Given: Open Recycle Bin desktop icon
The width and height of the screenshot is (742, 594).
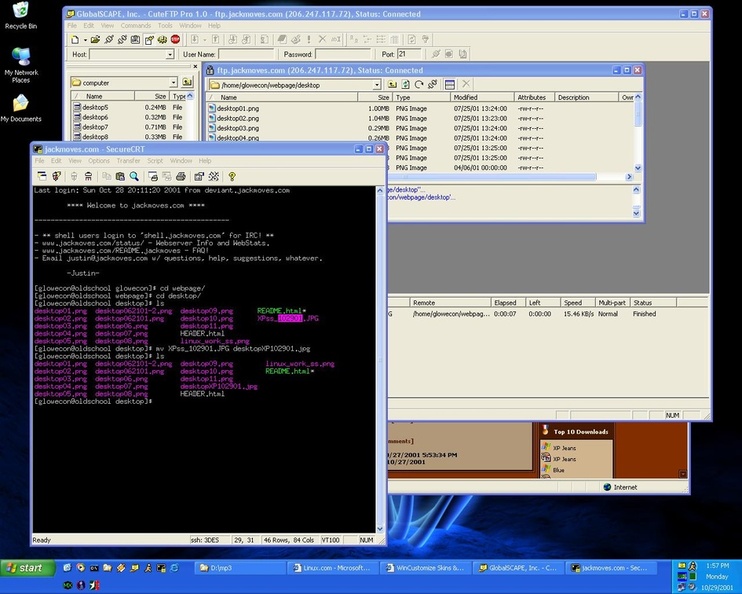Looking at the screenshot, I should [20, 16].
